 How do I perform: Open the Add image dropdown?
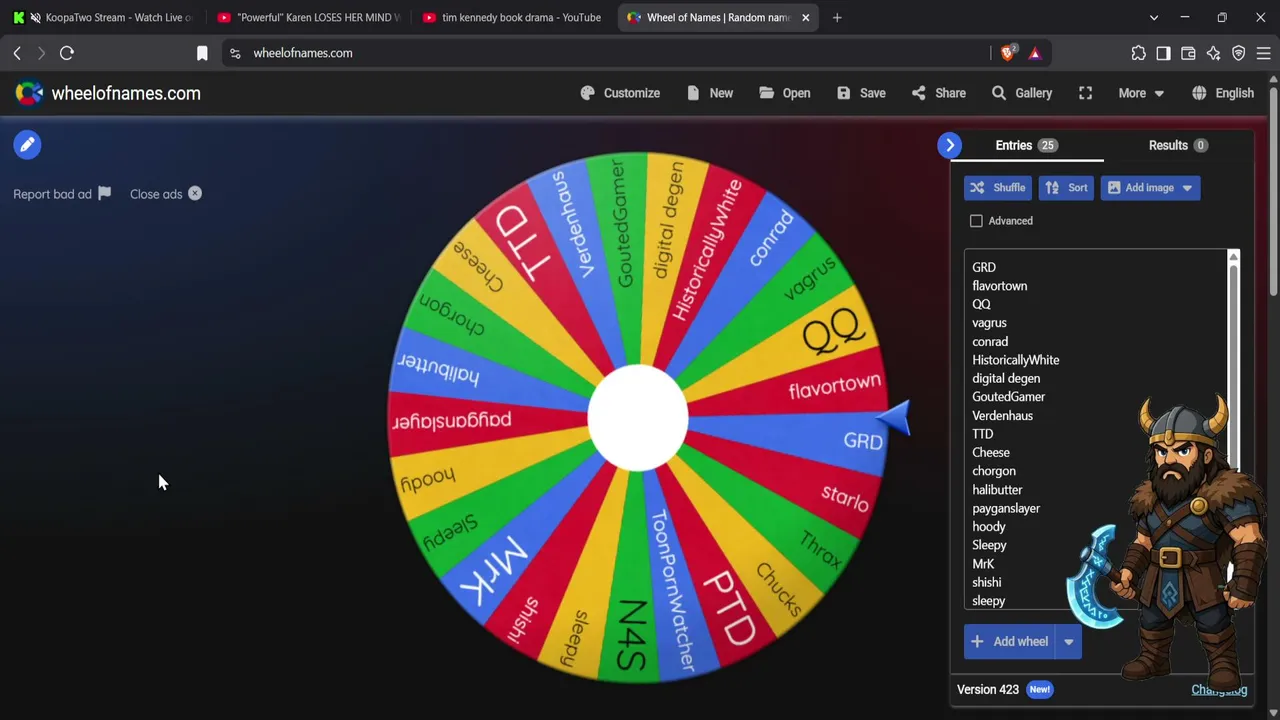(1150, 188)
